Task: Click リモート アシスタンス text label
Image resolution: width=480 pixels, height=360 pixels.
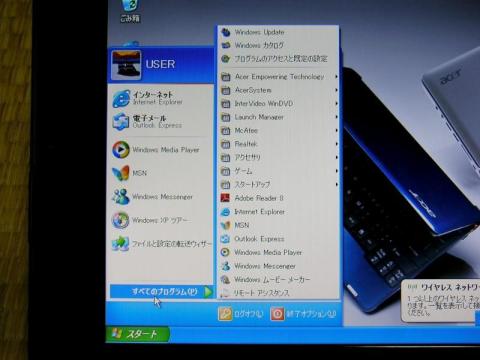Action: (x=261, y=293)
